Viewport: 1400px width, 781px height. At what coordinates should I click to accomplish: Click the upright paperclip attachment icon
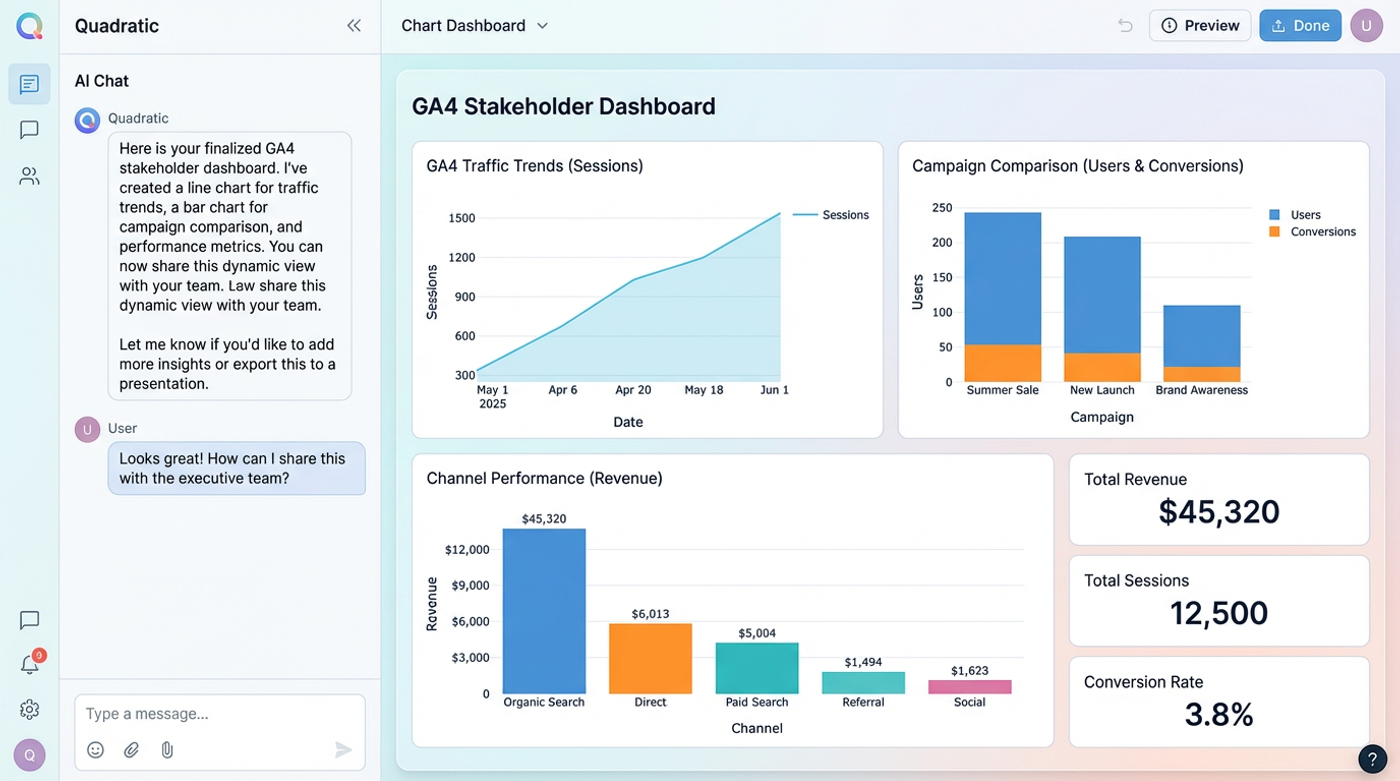167,750
